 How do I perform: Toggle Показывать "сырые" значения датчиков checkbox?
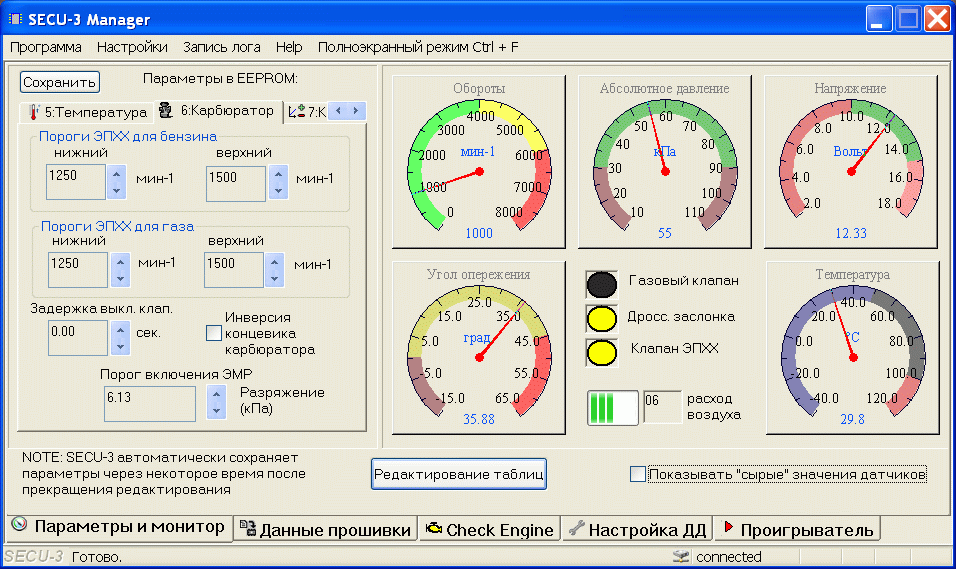pos(638,474)
